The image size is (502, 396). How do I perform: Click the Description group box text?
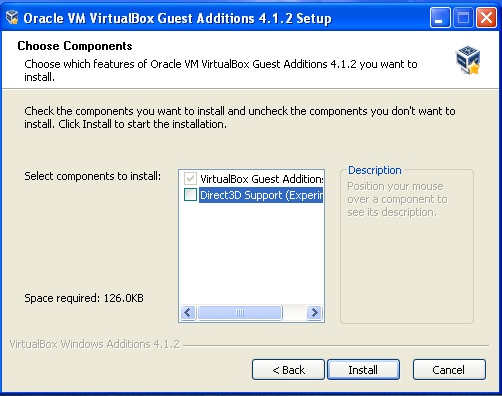[396, 199]
